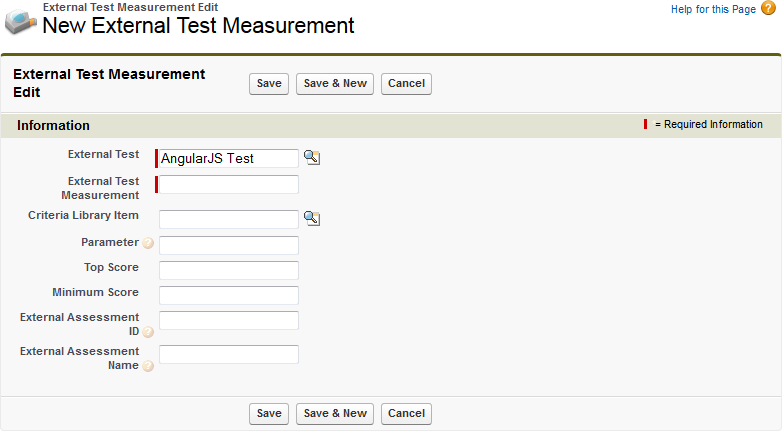Click the External Assessment ID help icon
This screenshot has width=782, height=431.
[148, 332]
